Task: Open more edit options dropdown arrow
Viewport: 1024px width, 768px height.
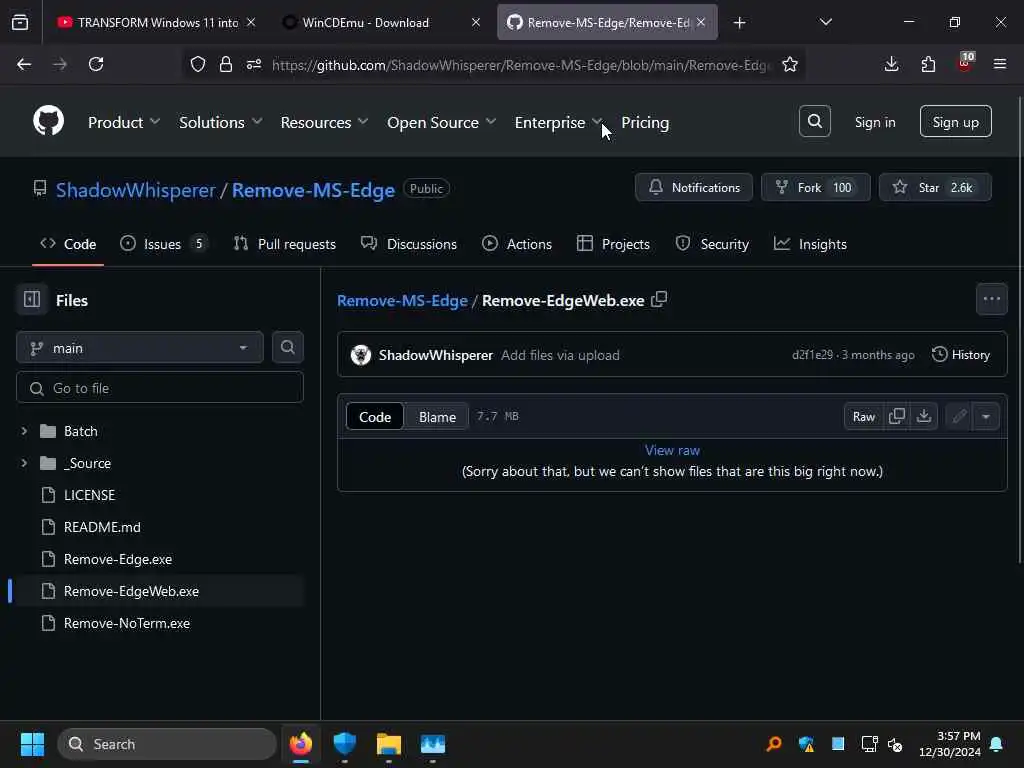Action: point(985,416)
